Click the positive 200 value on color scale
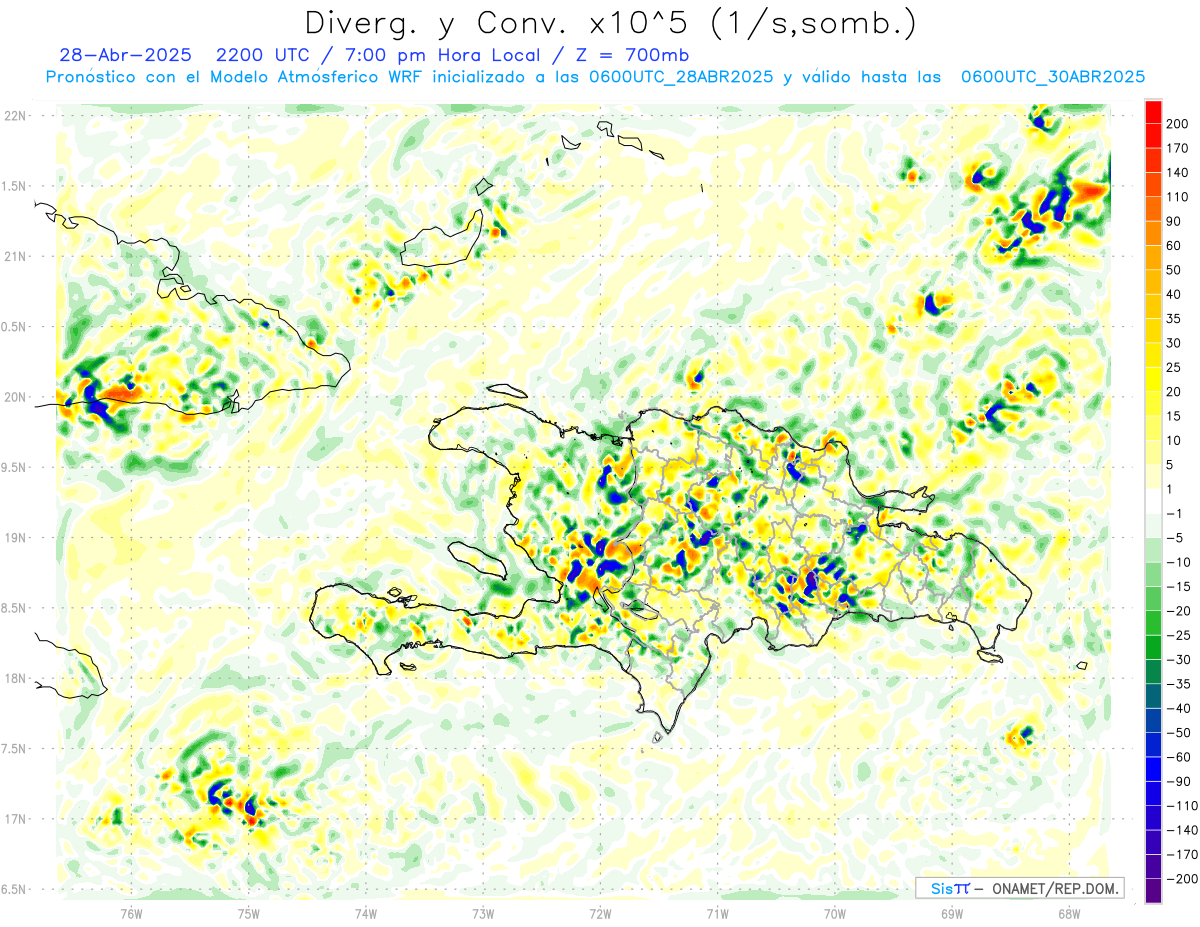This screenshot has height=927, width=1200. (x=1177, y=123)
